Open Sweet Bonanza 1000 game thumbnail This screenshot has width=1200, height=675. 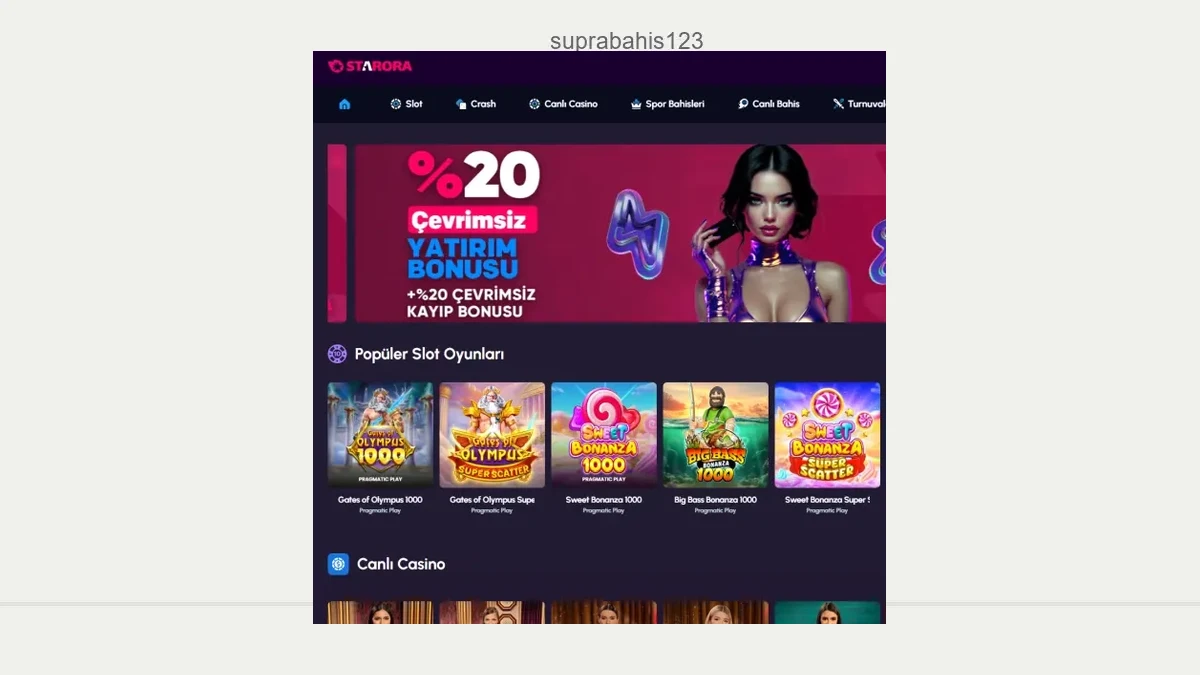(x=604, y=434)
